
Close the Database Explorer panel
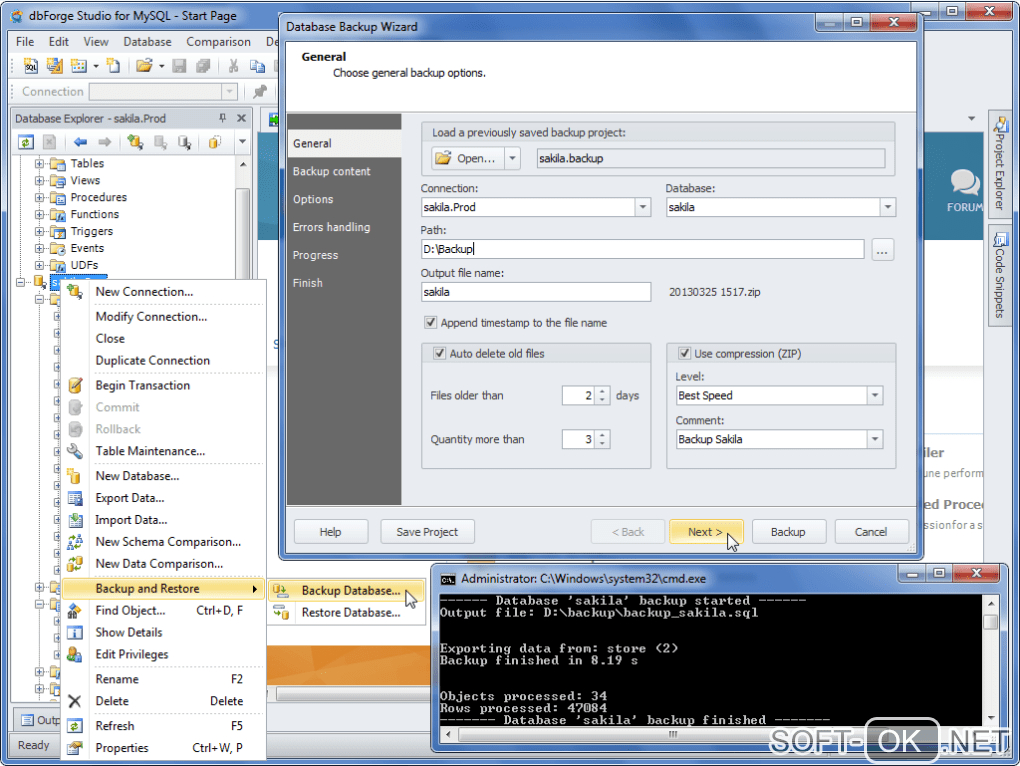click(241, 118)
